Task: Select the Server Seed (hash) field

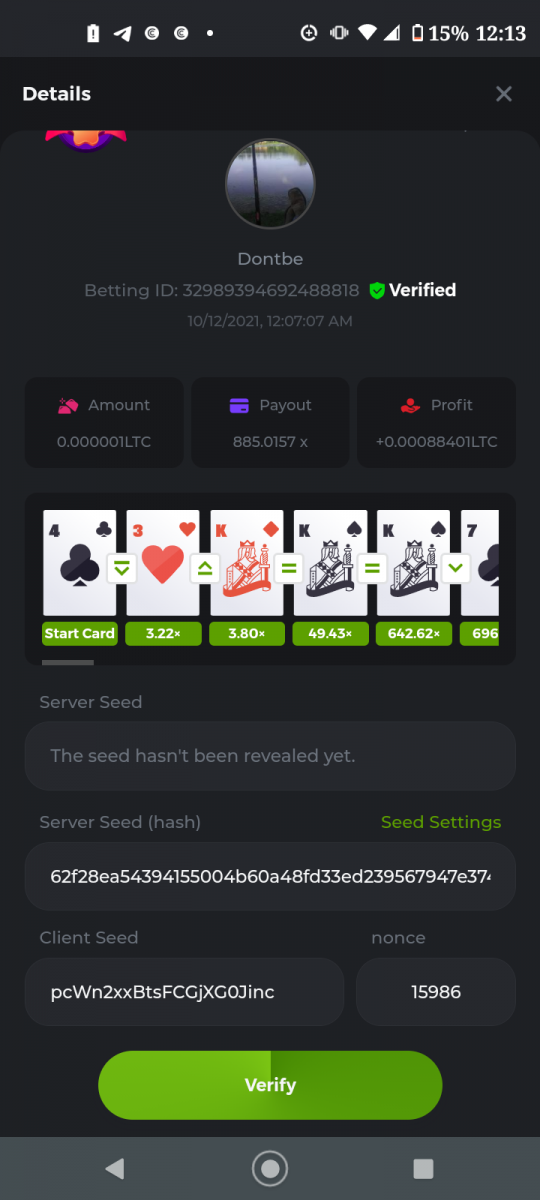Action: coord(270,876)
